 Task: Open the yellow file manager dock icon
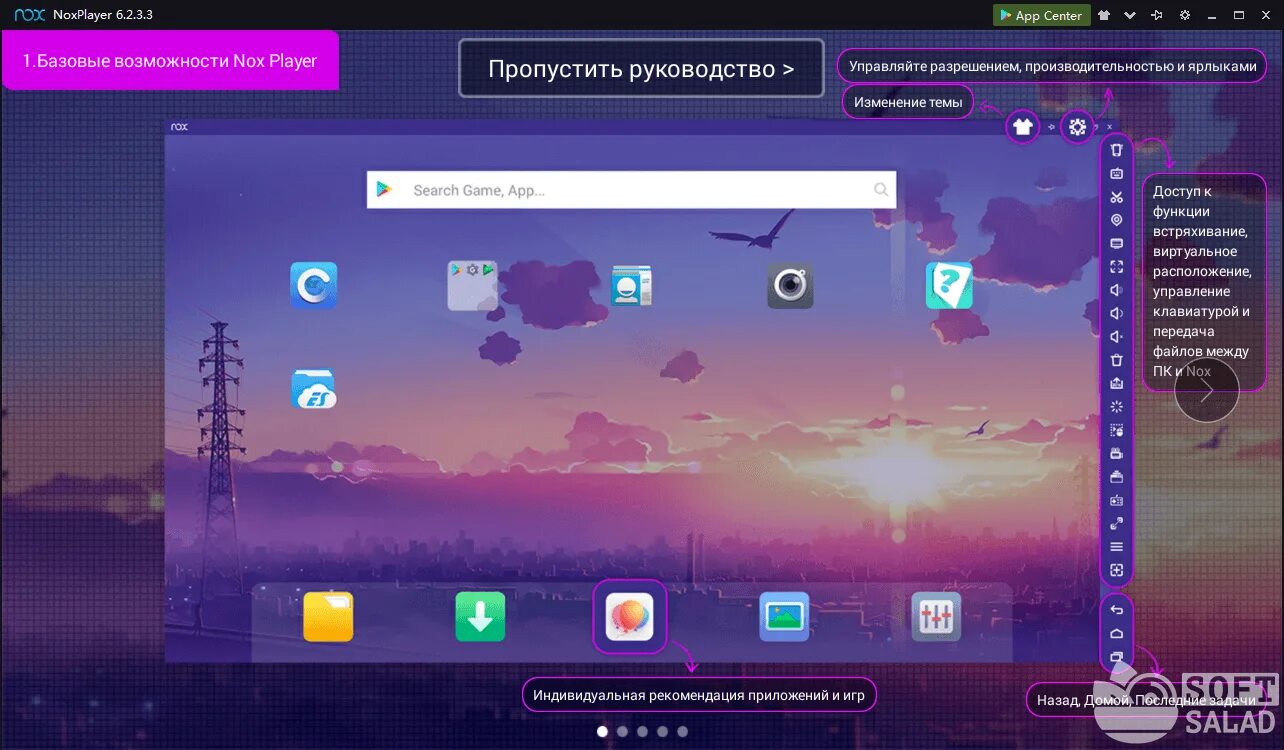(328, 616)
